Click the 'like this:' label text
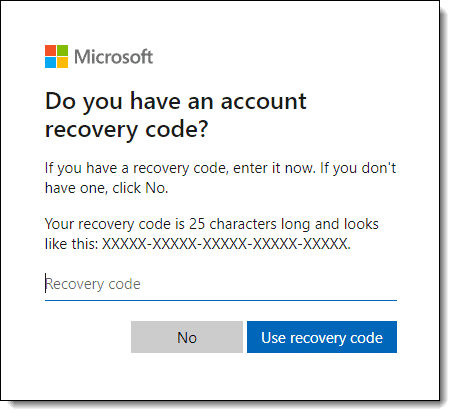Screen dimensions: 455x416 tap(71, 244)
